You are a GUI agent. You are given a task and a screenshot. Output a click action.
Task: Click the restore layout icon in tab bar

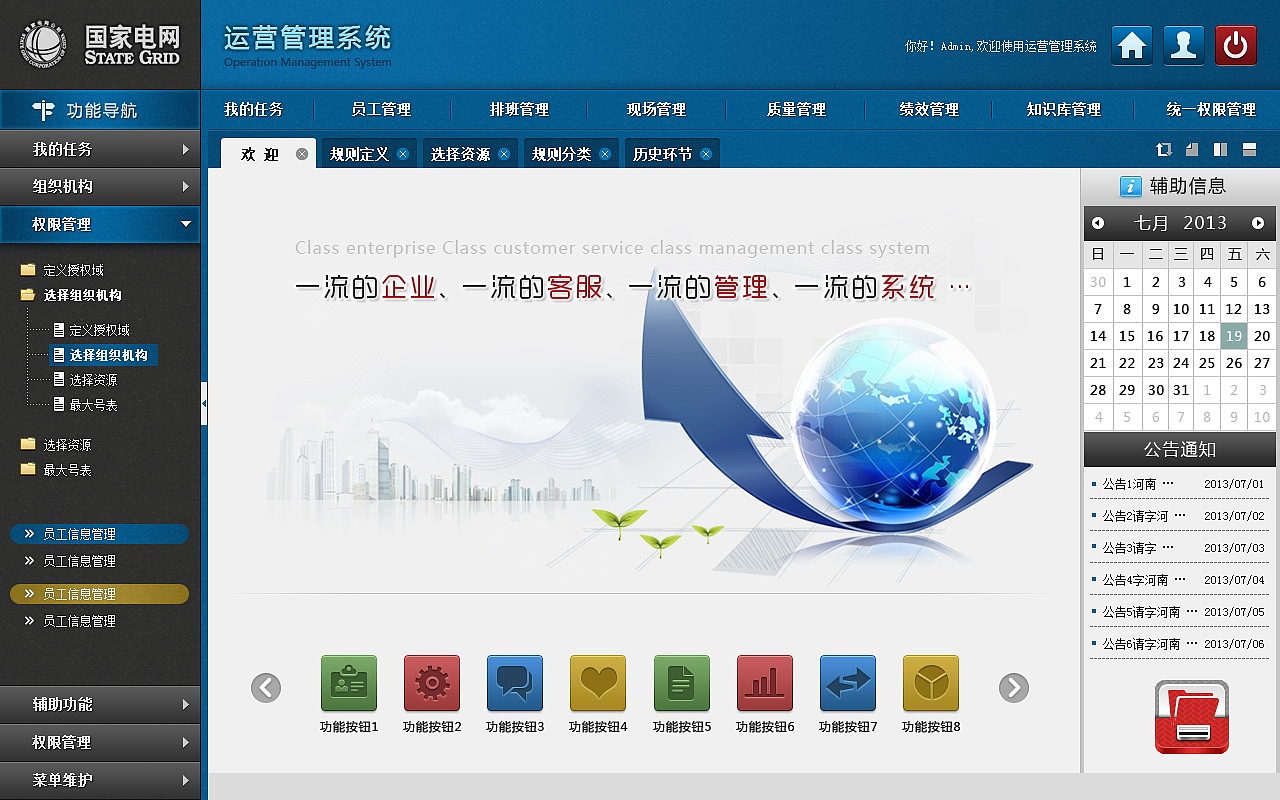pos(1163,150)
